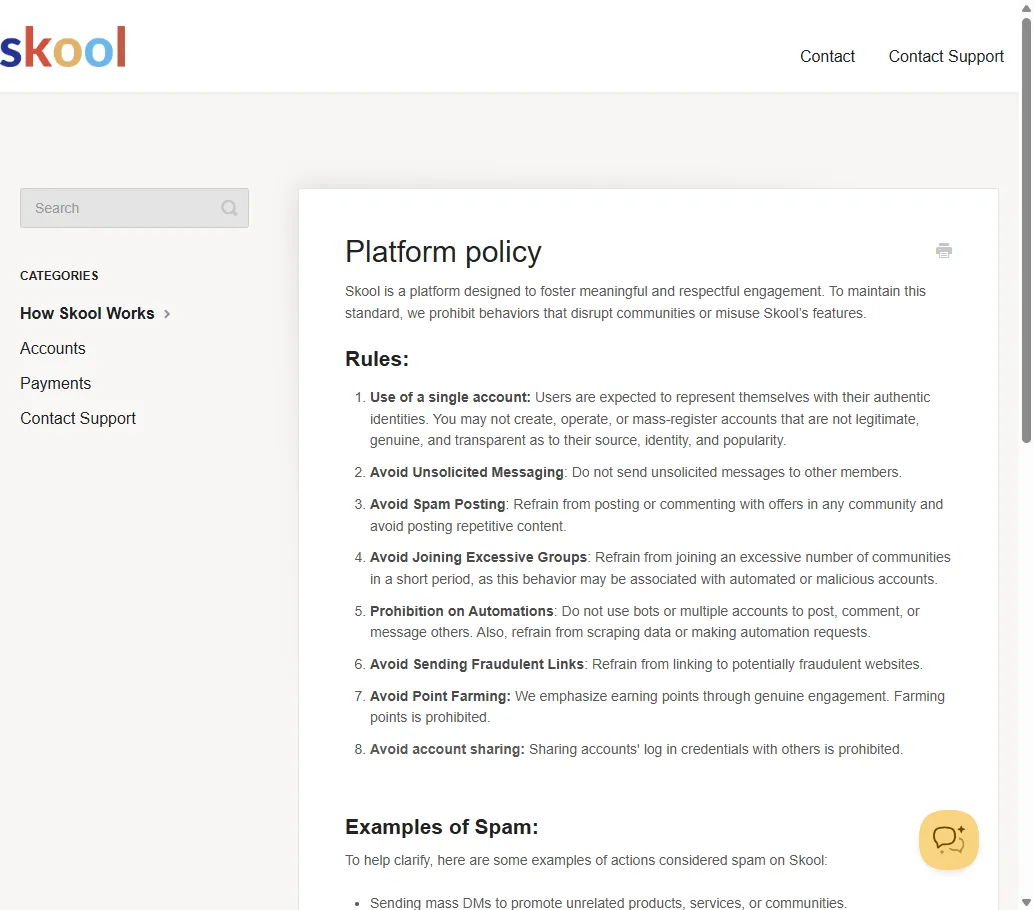This screenshot has width=1034, height=910.
Task: Click the bold Avoid Point Farming text
Action: click(x=439, y=695)
